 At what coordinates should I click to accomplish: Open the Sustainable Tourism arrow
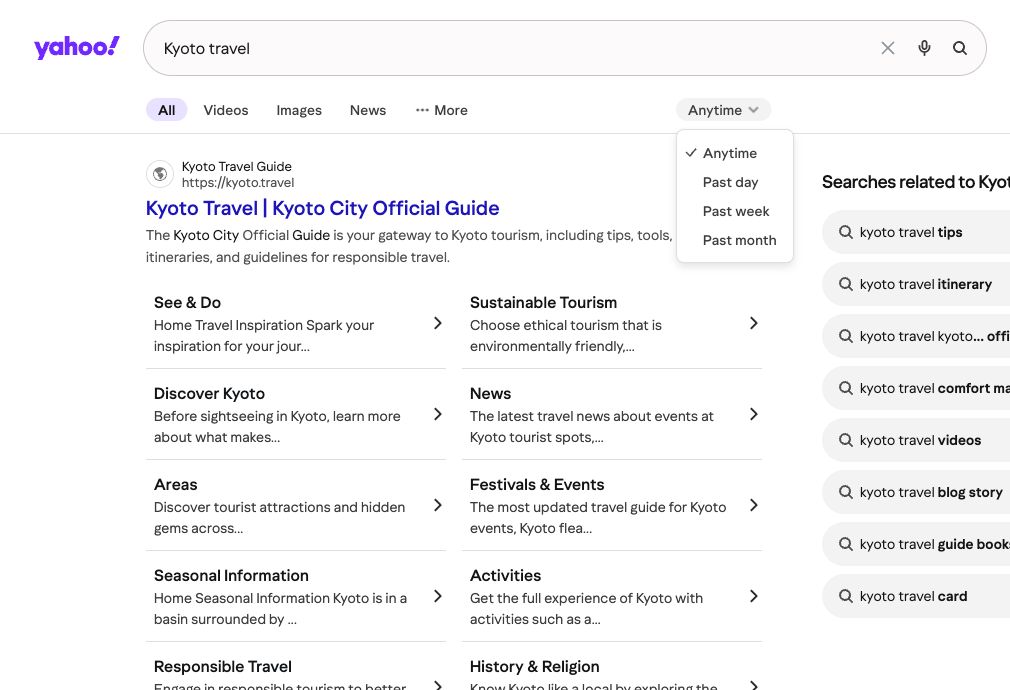754,323
